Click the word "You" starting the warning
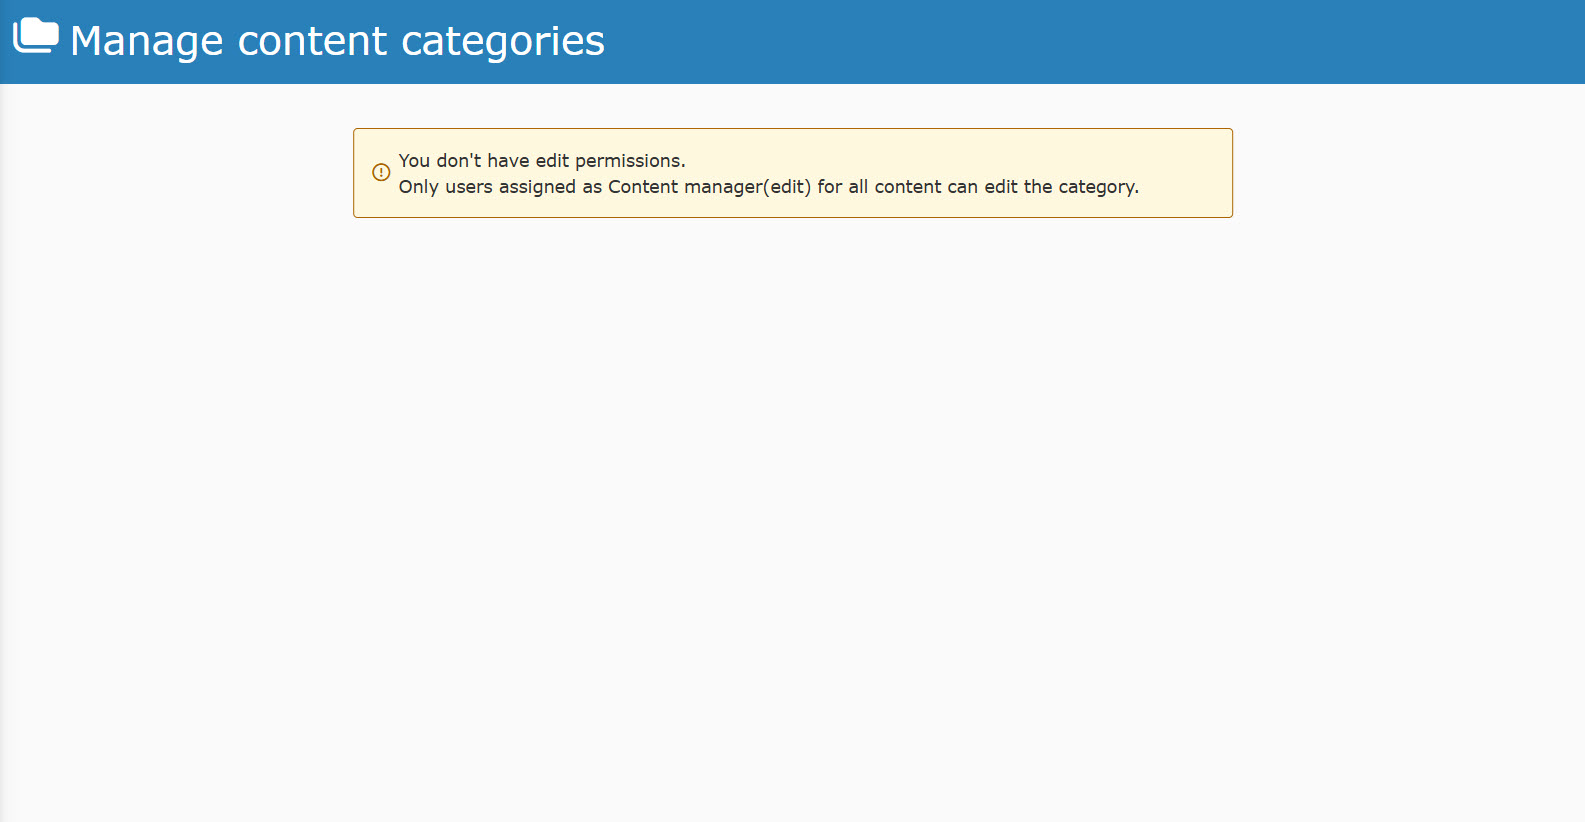1585x822 pixels. (414, 161)
